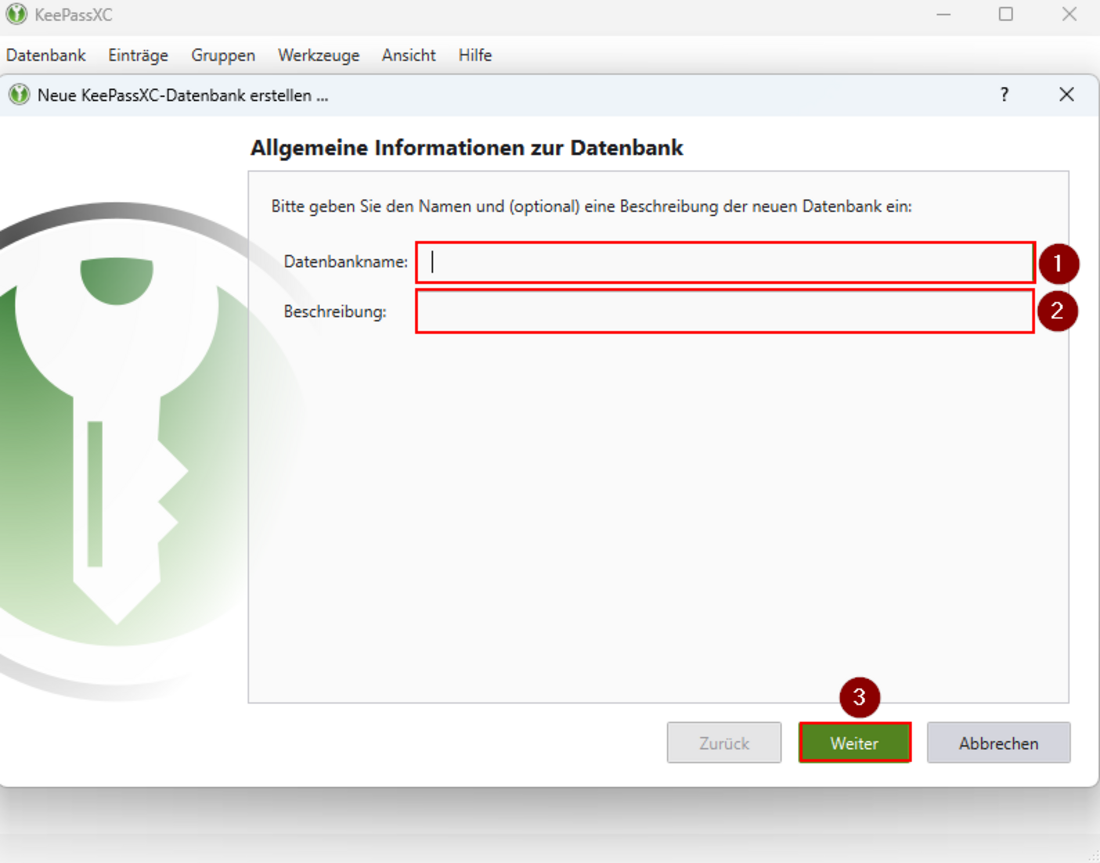Click the 'Datenbankname:' label
Viewport: 1100px width, 863px height.
[346, 262]
